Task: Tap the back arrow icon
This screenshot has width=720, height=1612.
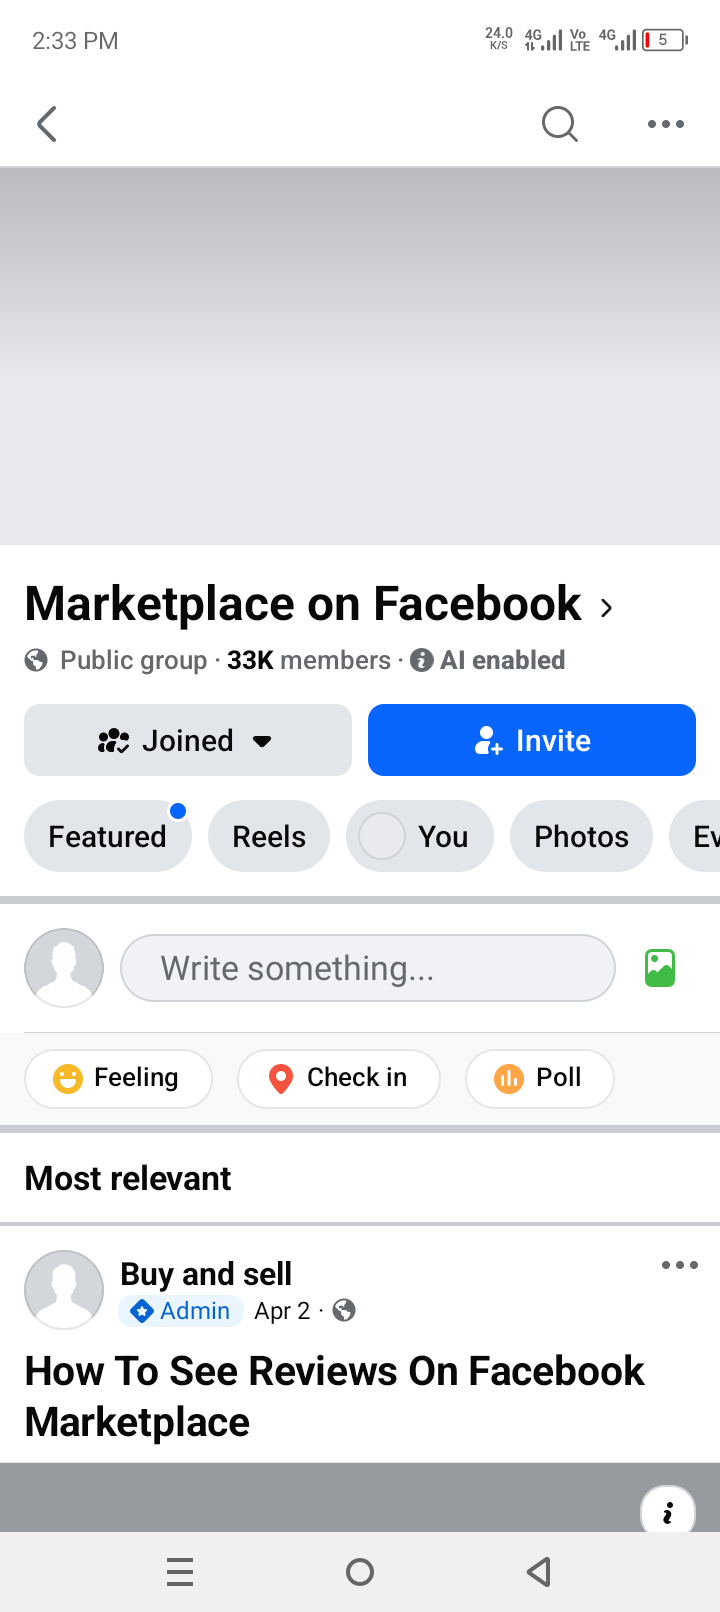Action: click(x=46, y=124)
